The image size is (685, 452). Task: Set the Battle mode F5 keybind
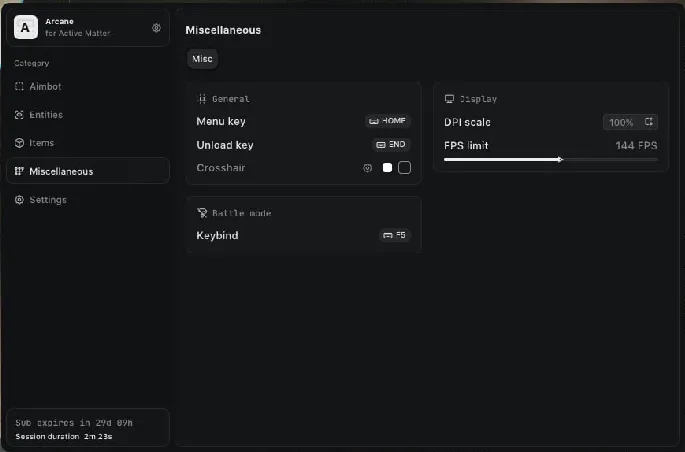coord(394,235)
